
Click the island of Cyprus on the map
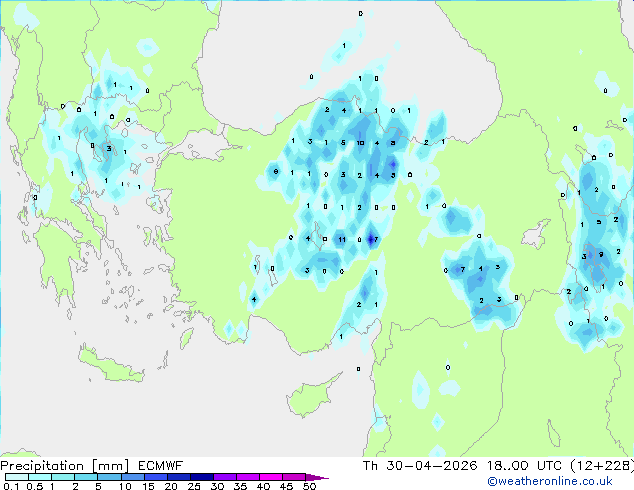313,395
